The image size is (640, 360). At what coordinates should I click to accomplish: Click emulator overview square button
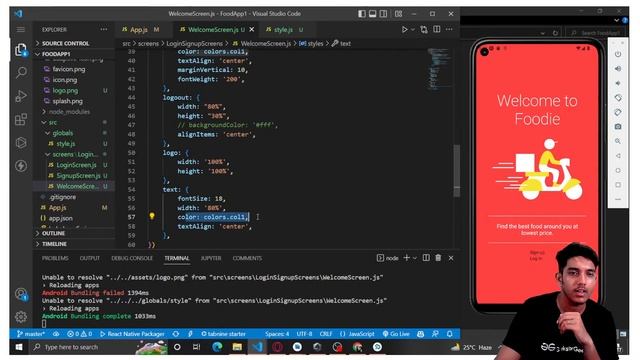coord(618,185)
